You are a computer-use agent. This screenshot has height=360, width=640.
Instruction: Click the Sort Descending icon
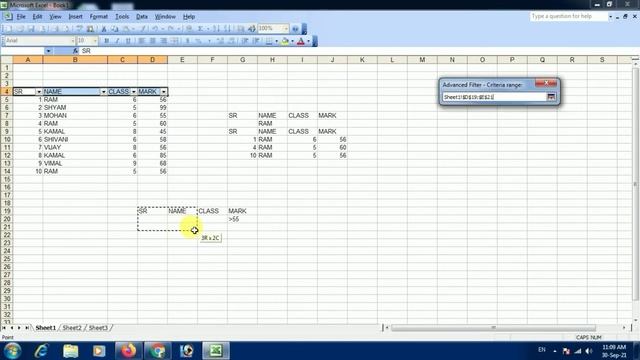[227, 29]
